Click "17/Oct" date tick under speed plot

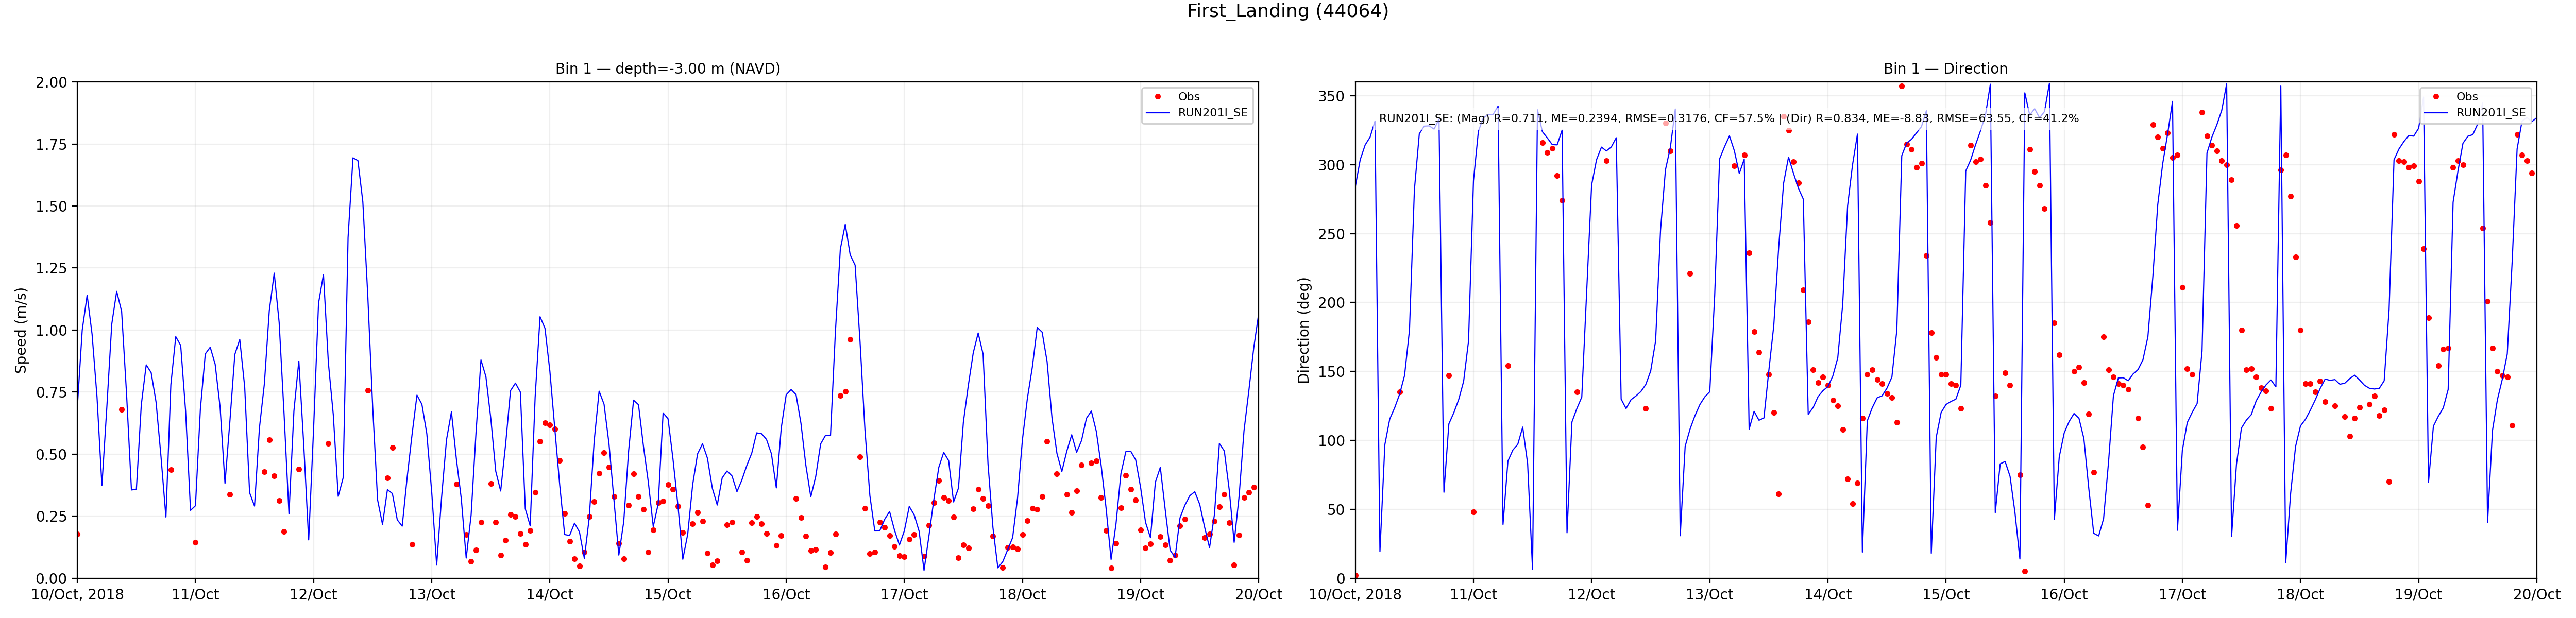904,595
